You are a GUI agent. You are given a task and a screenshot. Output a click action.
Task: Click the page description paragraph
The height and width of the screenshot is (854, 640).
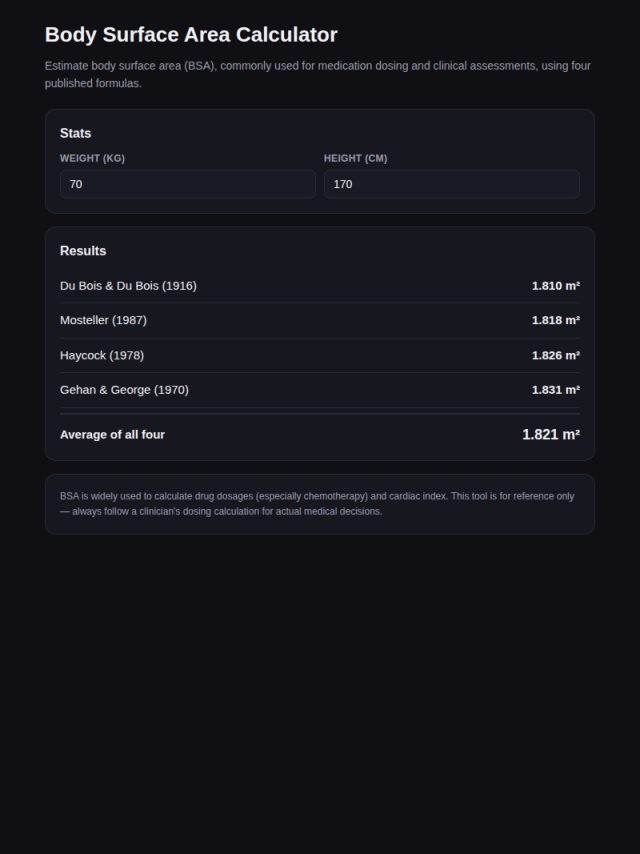tap(320, 75)
